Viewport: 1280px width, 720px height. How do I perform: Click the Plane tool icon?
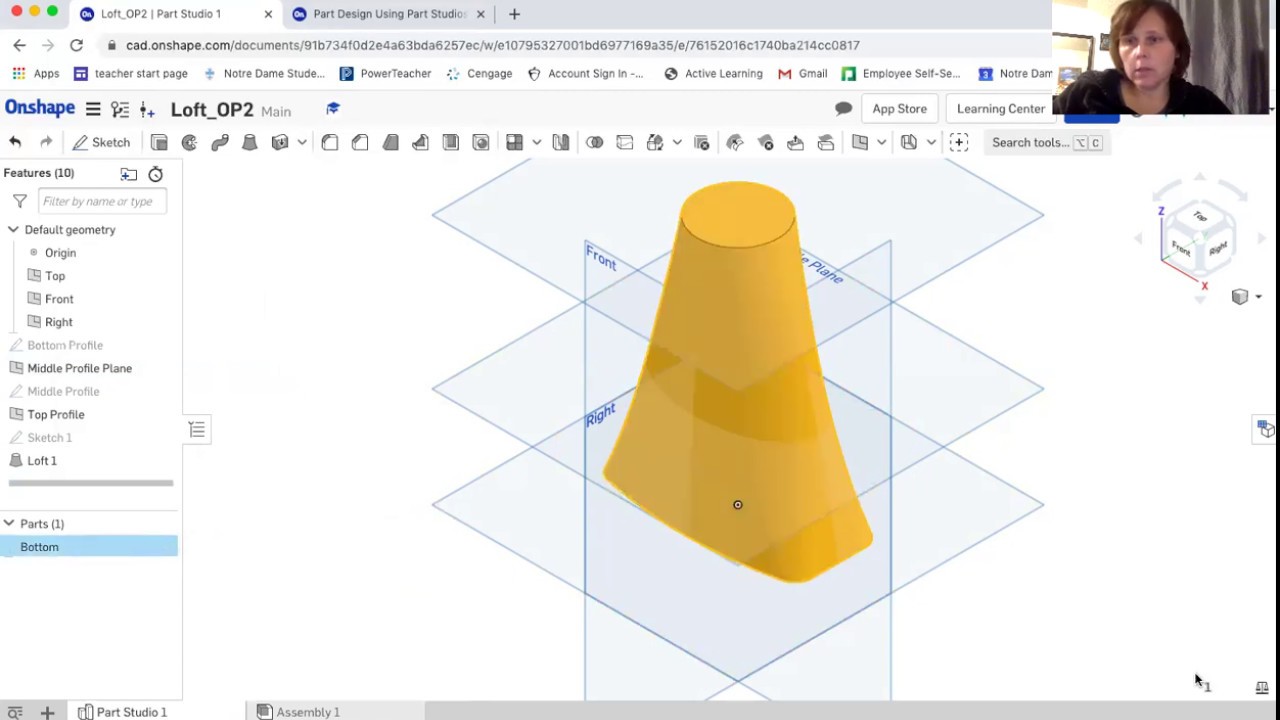(860, 142)
